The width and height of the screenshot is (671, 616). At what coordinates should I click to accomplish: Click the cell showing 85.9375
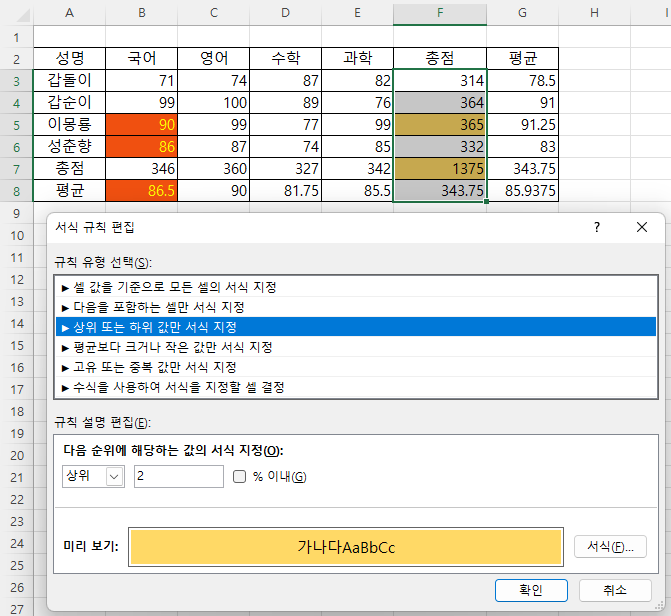(523, 190)
